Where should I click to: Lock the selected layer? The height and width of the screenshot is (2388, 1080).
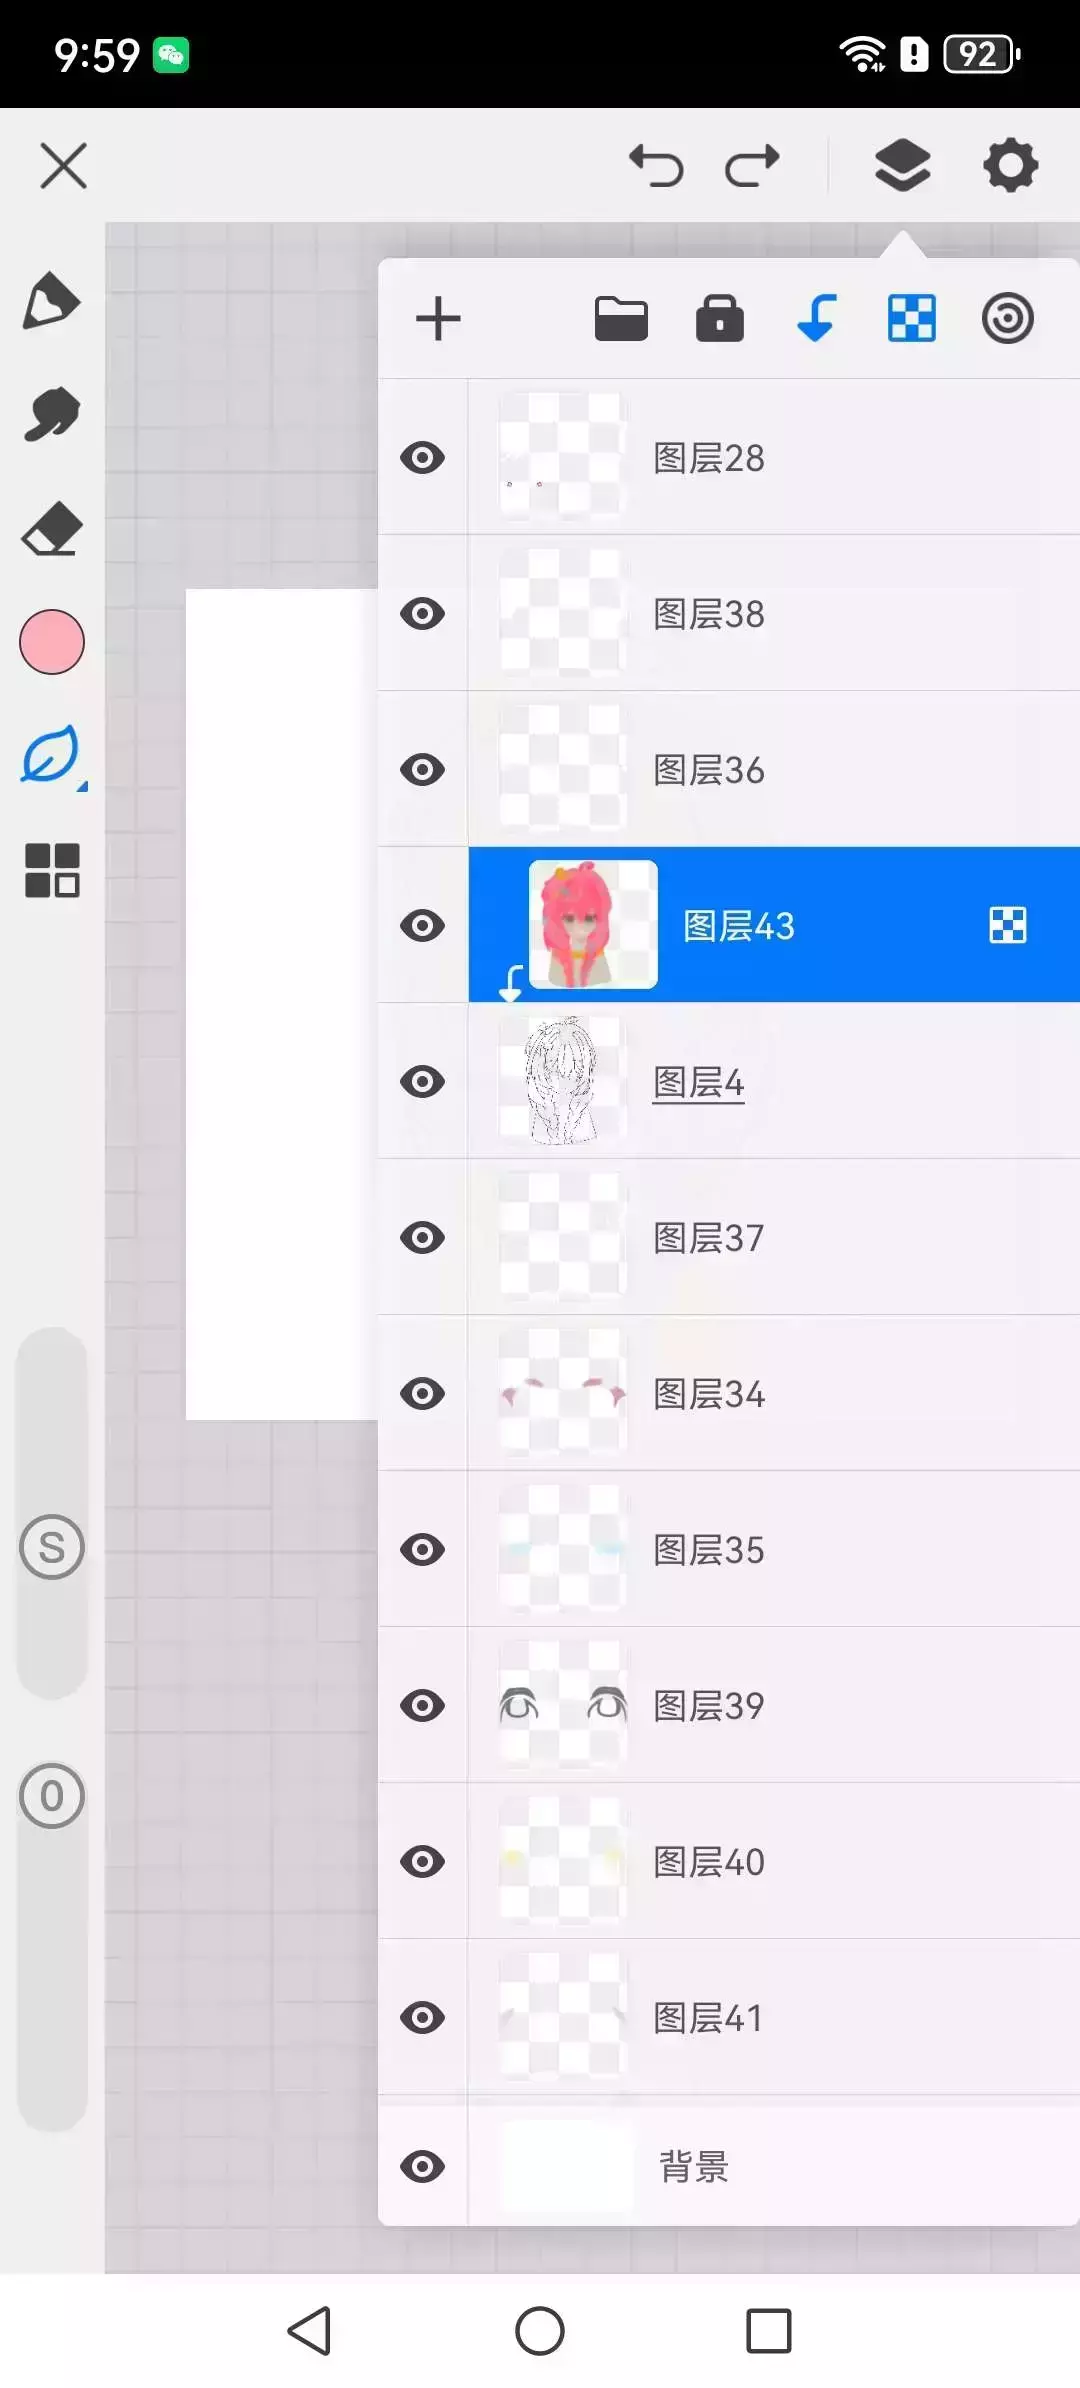point(719,319)
